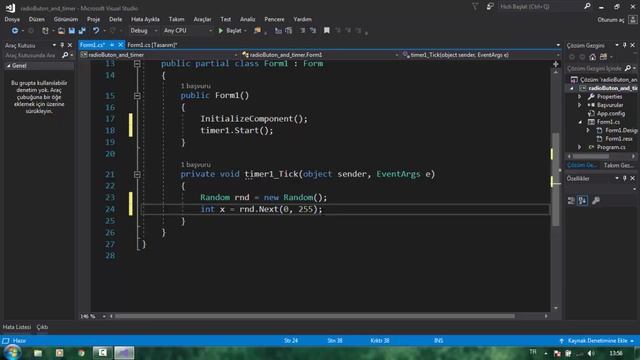Screen dimensions: 640x360
Task: Open the File Explorer taskbar icon
Action: tap(38, 353)
